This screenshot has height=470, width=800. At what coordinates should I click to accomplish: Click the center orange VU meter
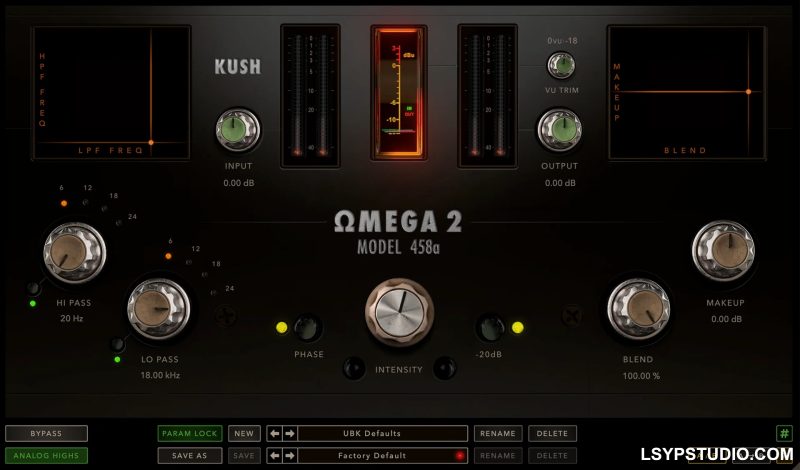tap(399, 92)
